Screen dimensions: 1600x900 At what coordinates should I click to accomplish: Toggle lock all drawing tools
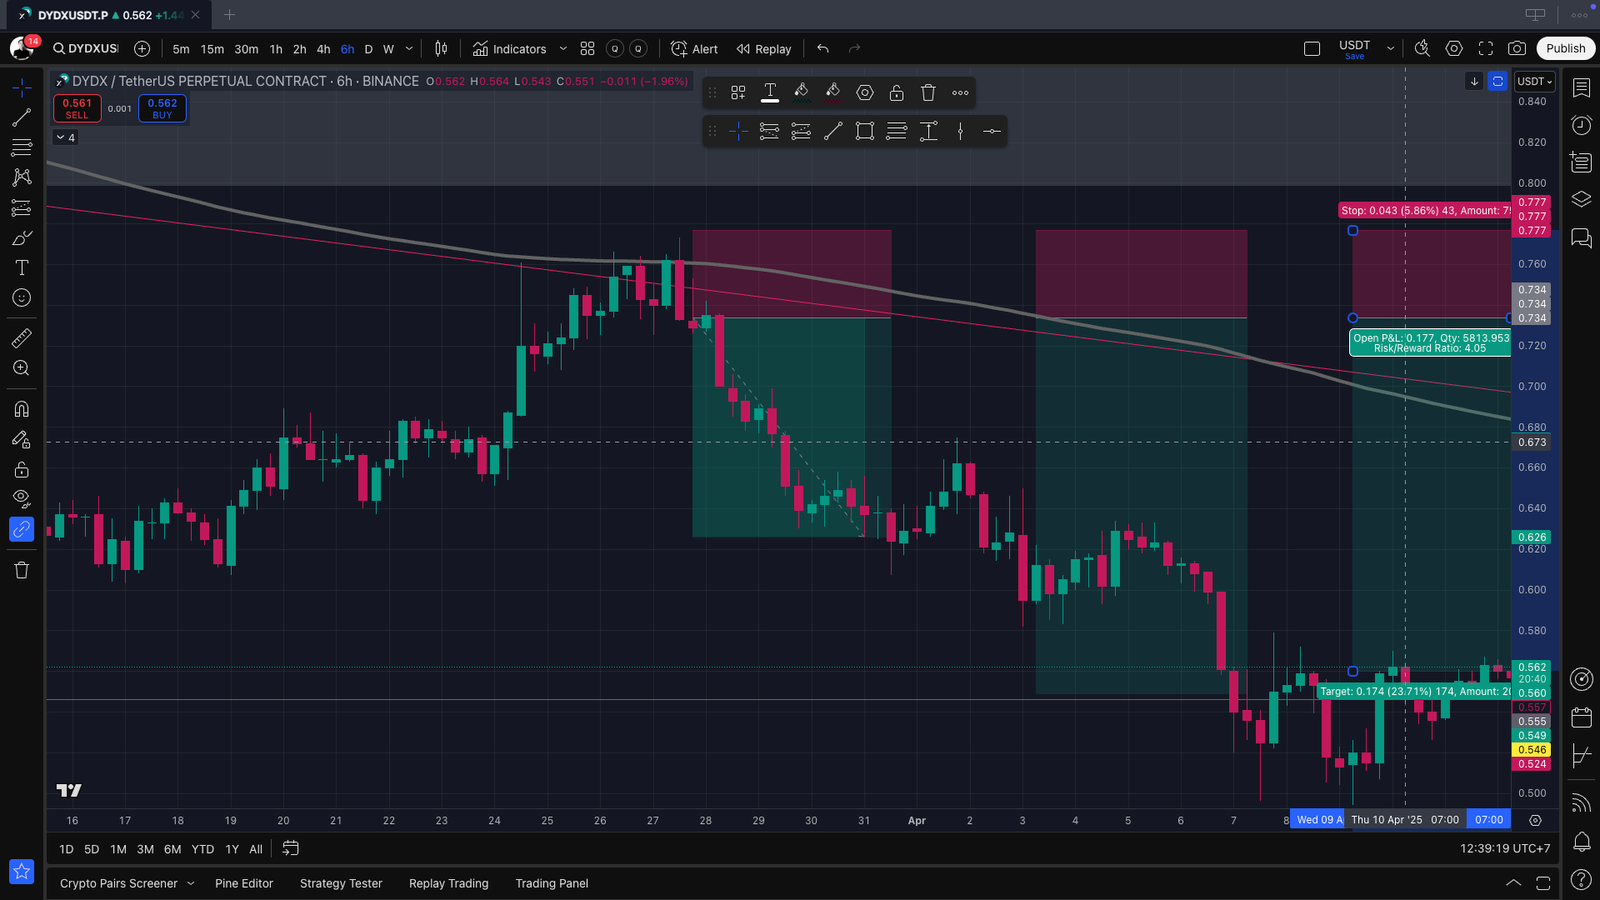coord(21,469)
